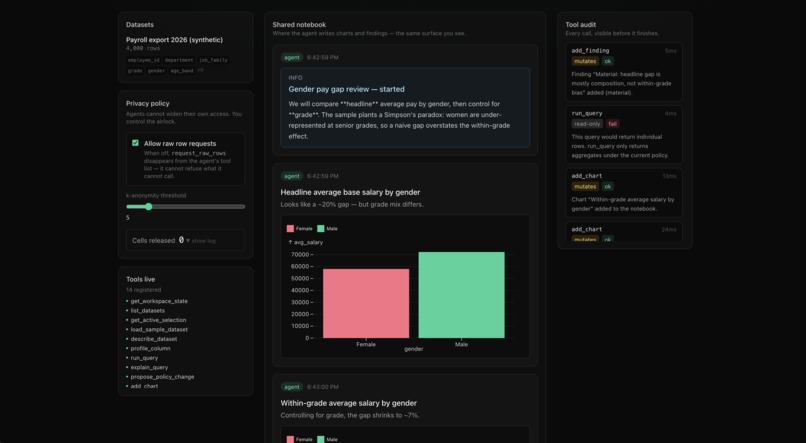The width and height of the screenshot is (806, 443).
Task: Click the employee_id column tag
Action: tap(143, 60)
